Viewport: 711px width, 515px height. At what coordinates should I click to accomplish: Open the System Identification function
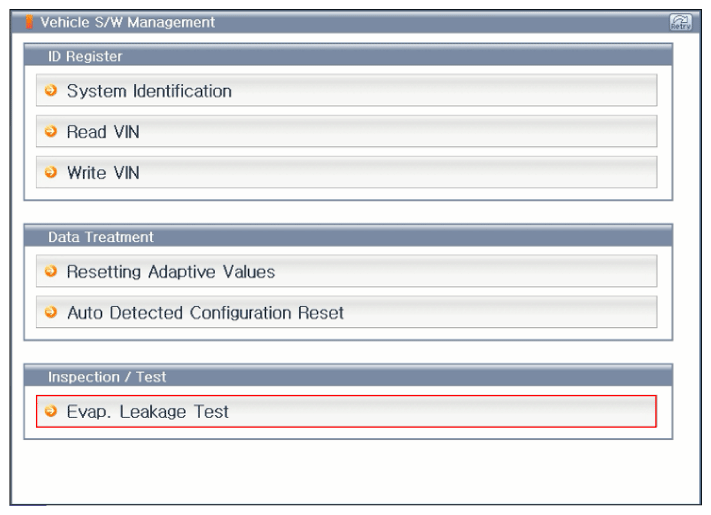click(x=148, y=91)
